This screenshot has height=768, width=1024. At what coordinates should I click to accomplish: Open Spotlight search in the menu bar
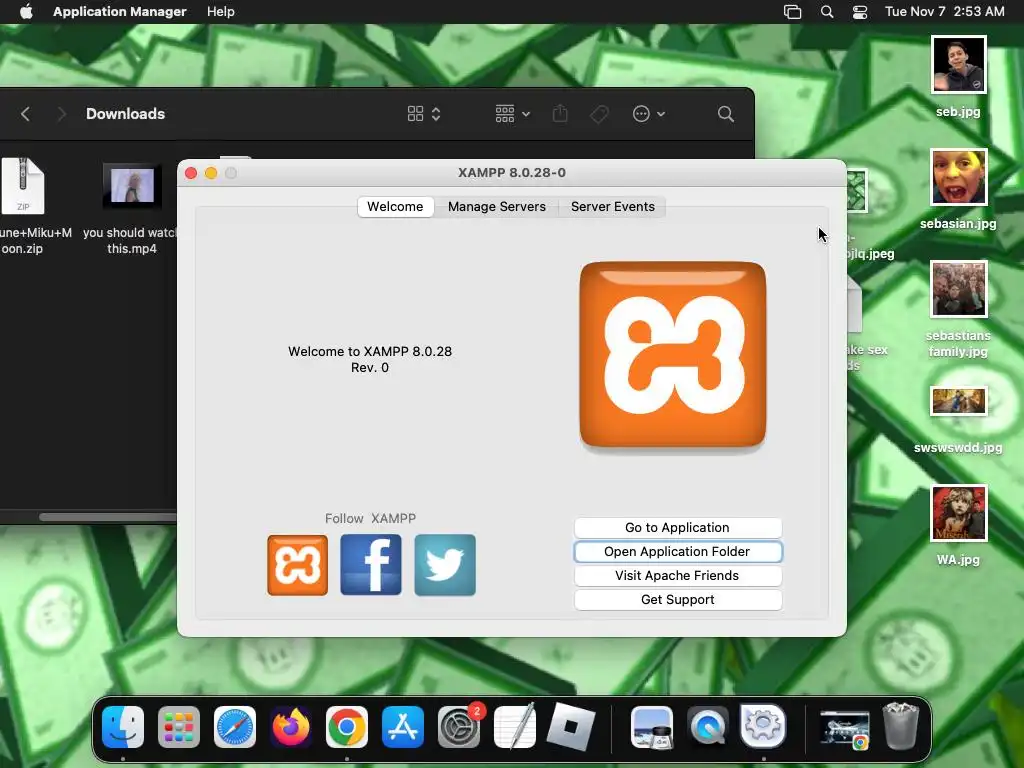(827, 12)
